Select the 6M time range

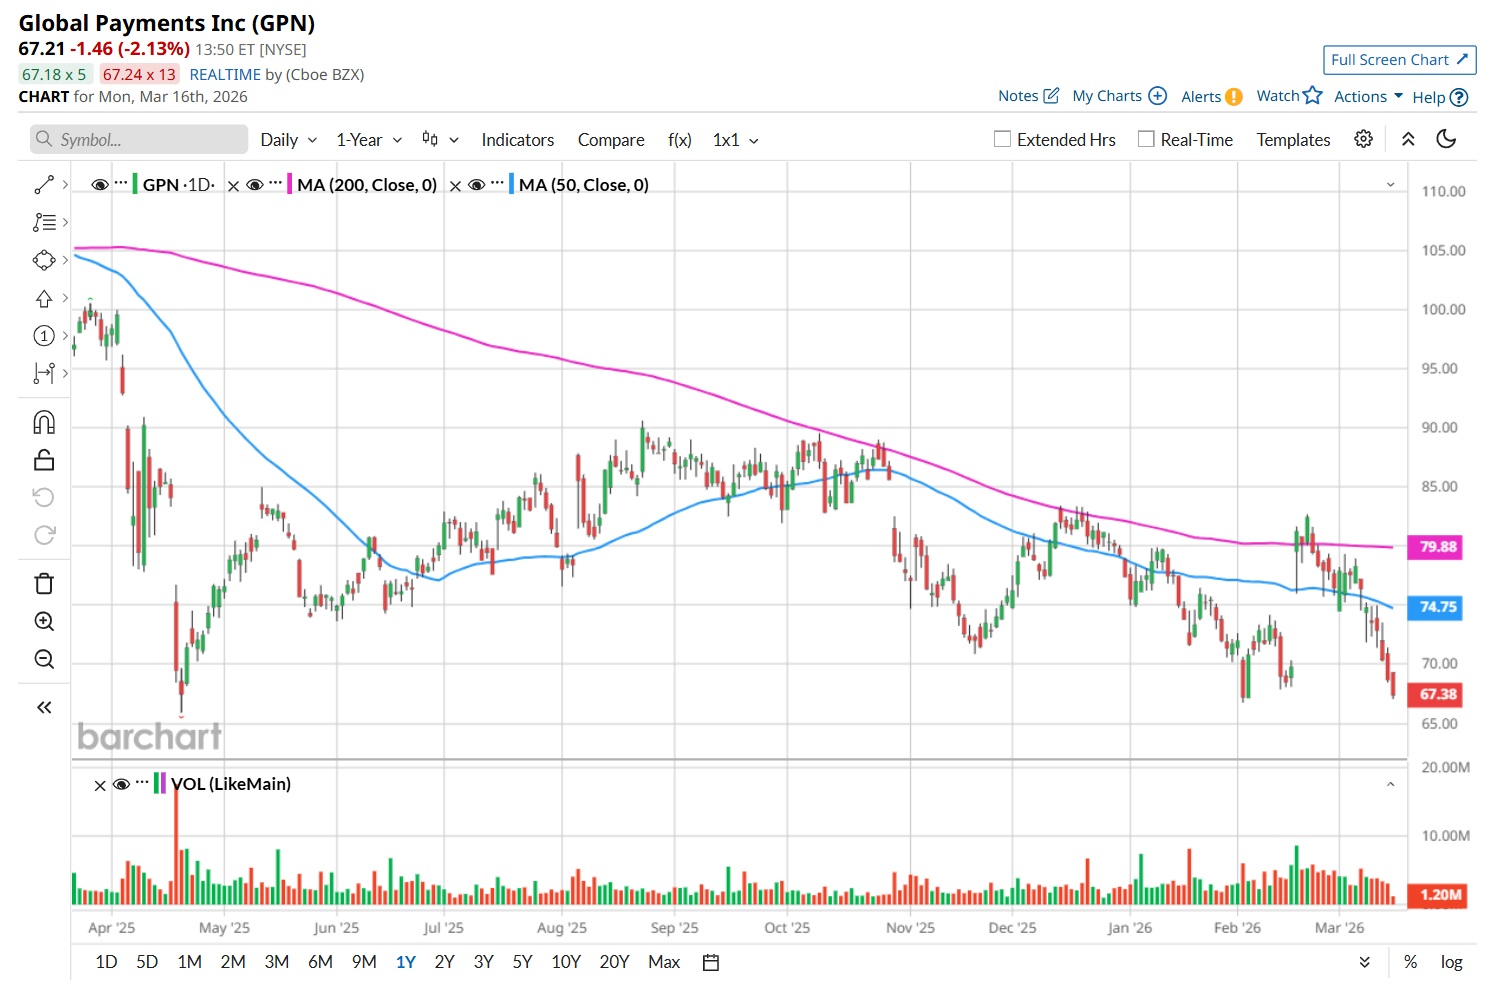coord(320,962)
